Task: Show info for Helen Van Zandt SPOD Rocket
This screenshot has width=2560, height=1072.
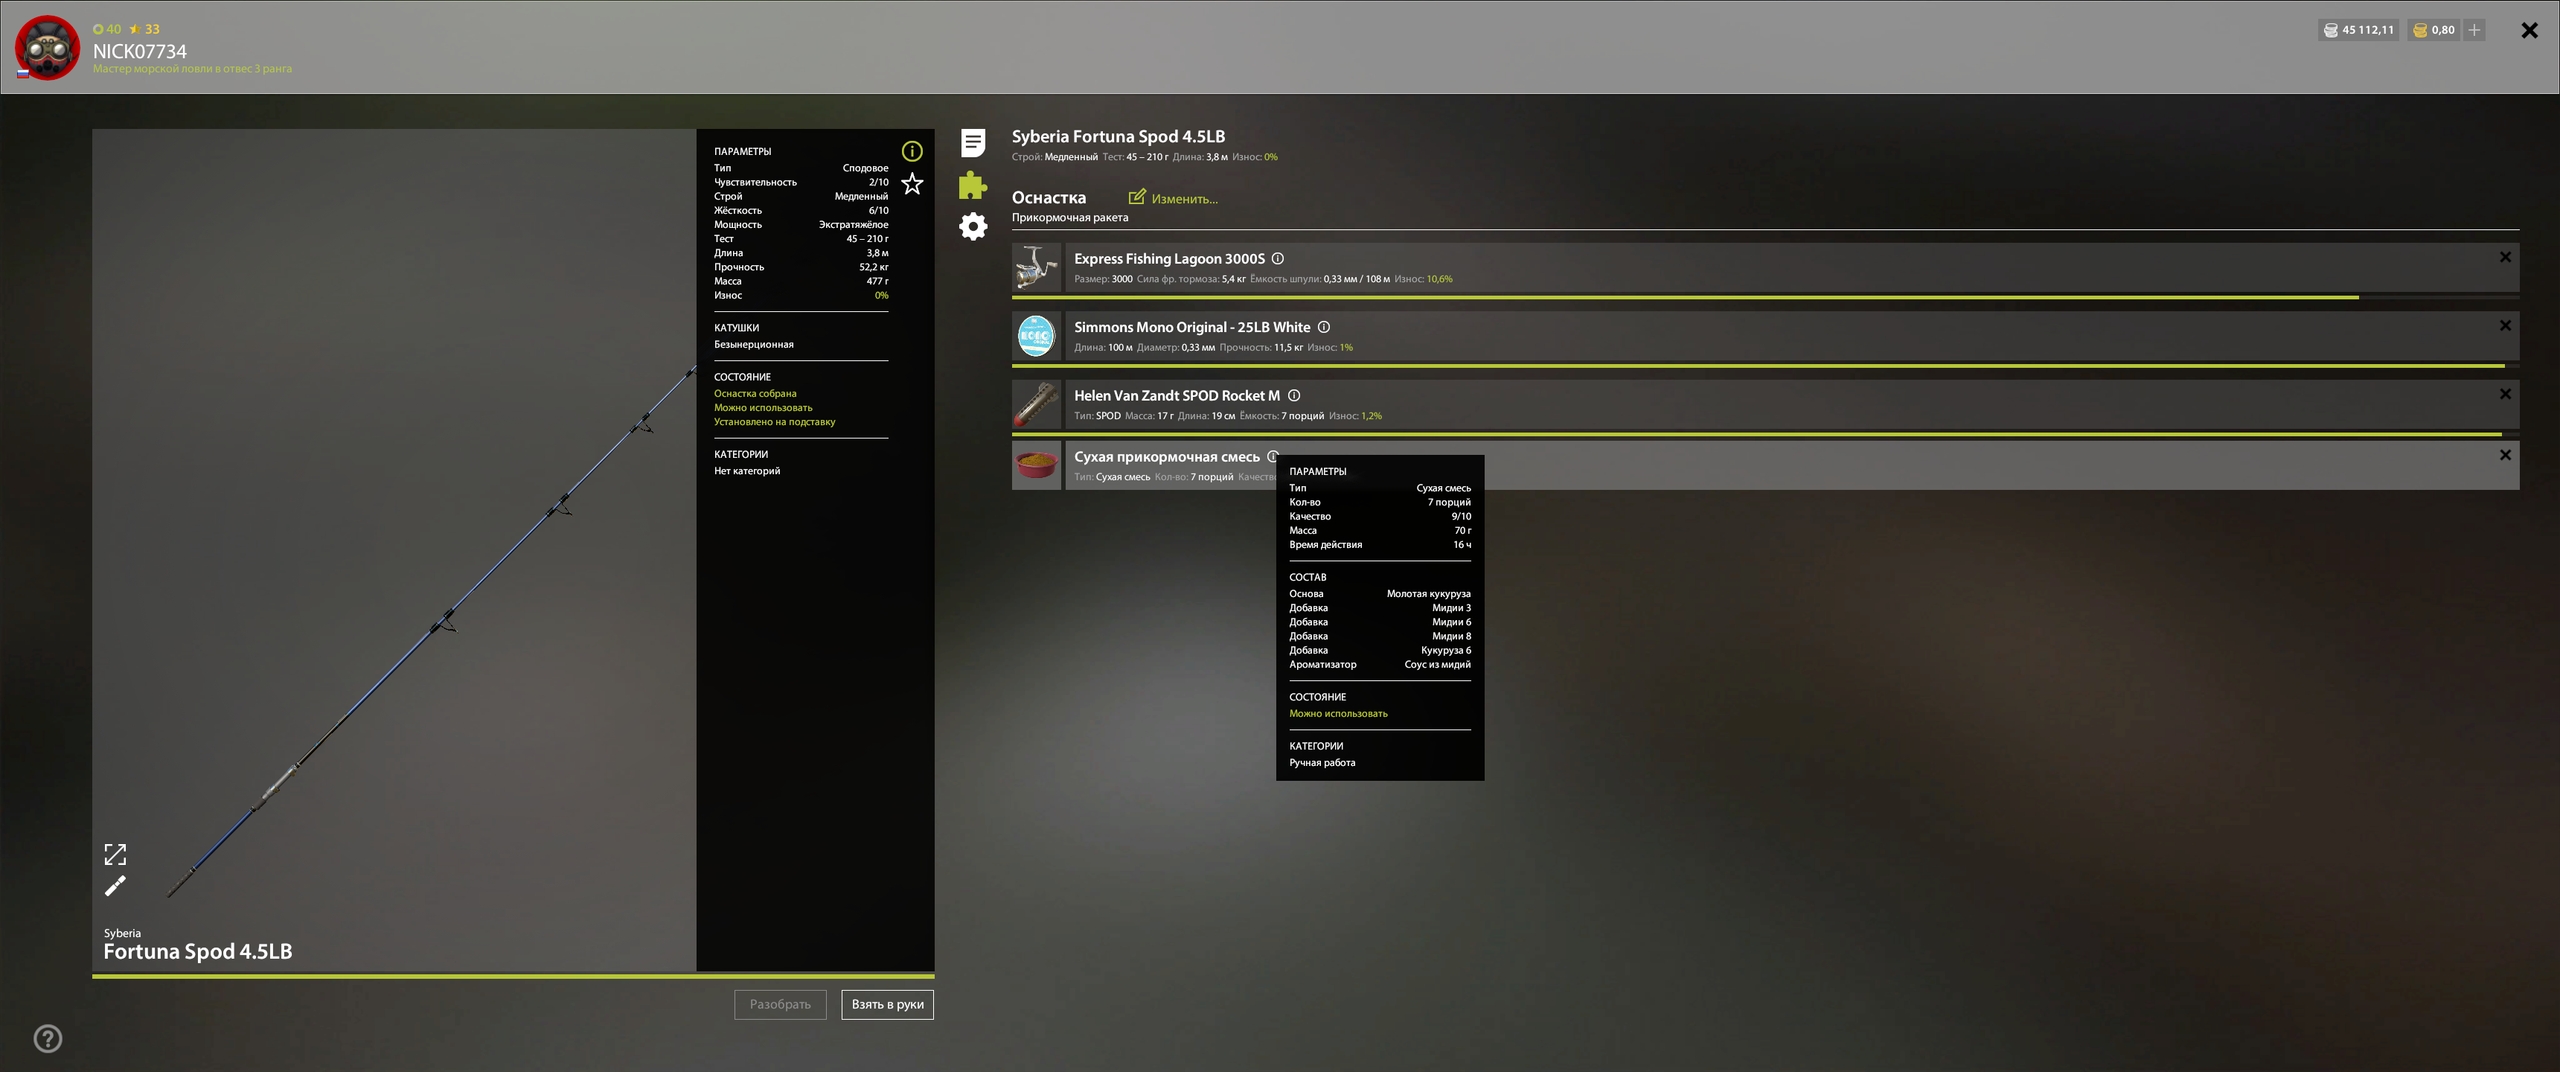Action: pos(1294,396)
